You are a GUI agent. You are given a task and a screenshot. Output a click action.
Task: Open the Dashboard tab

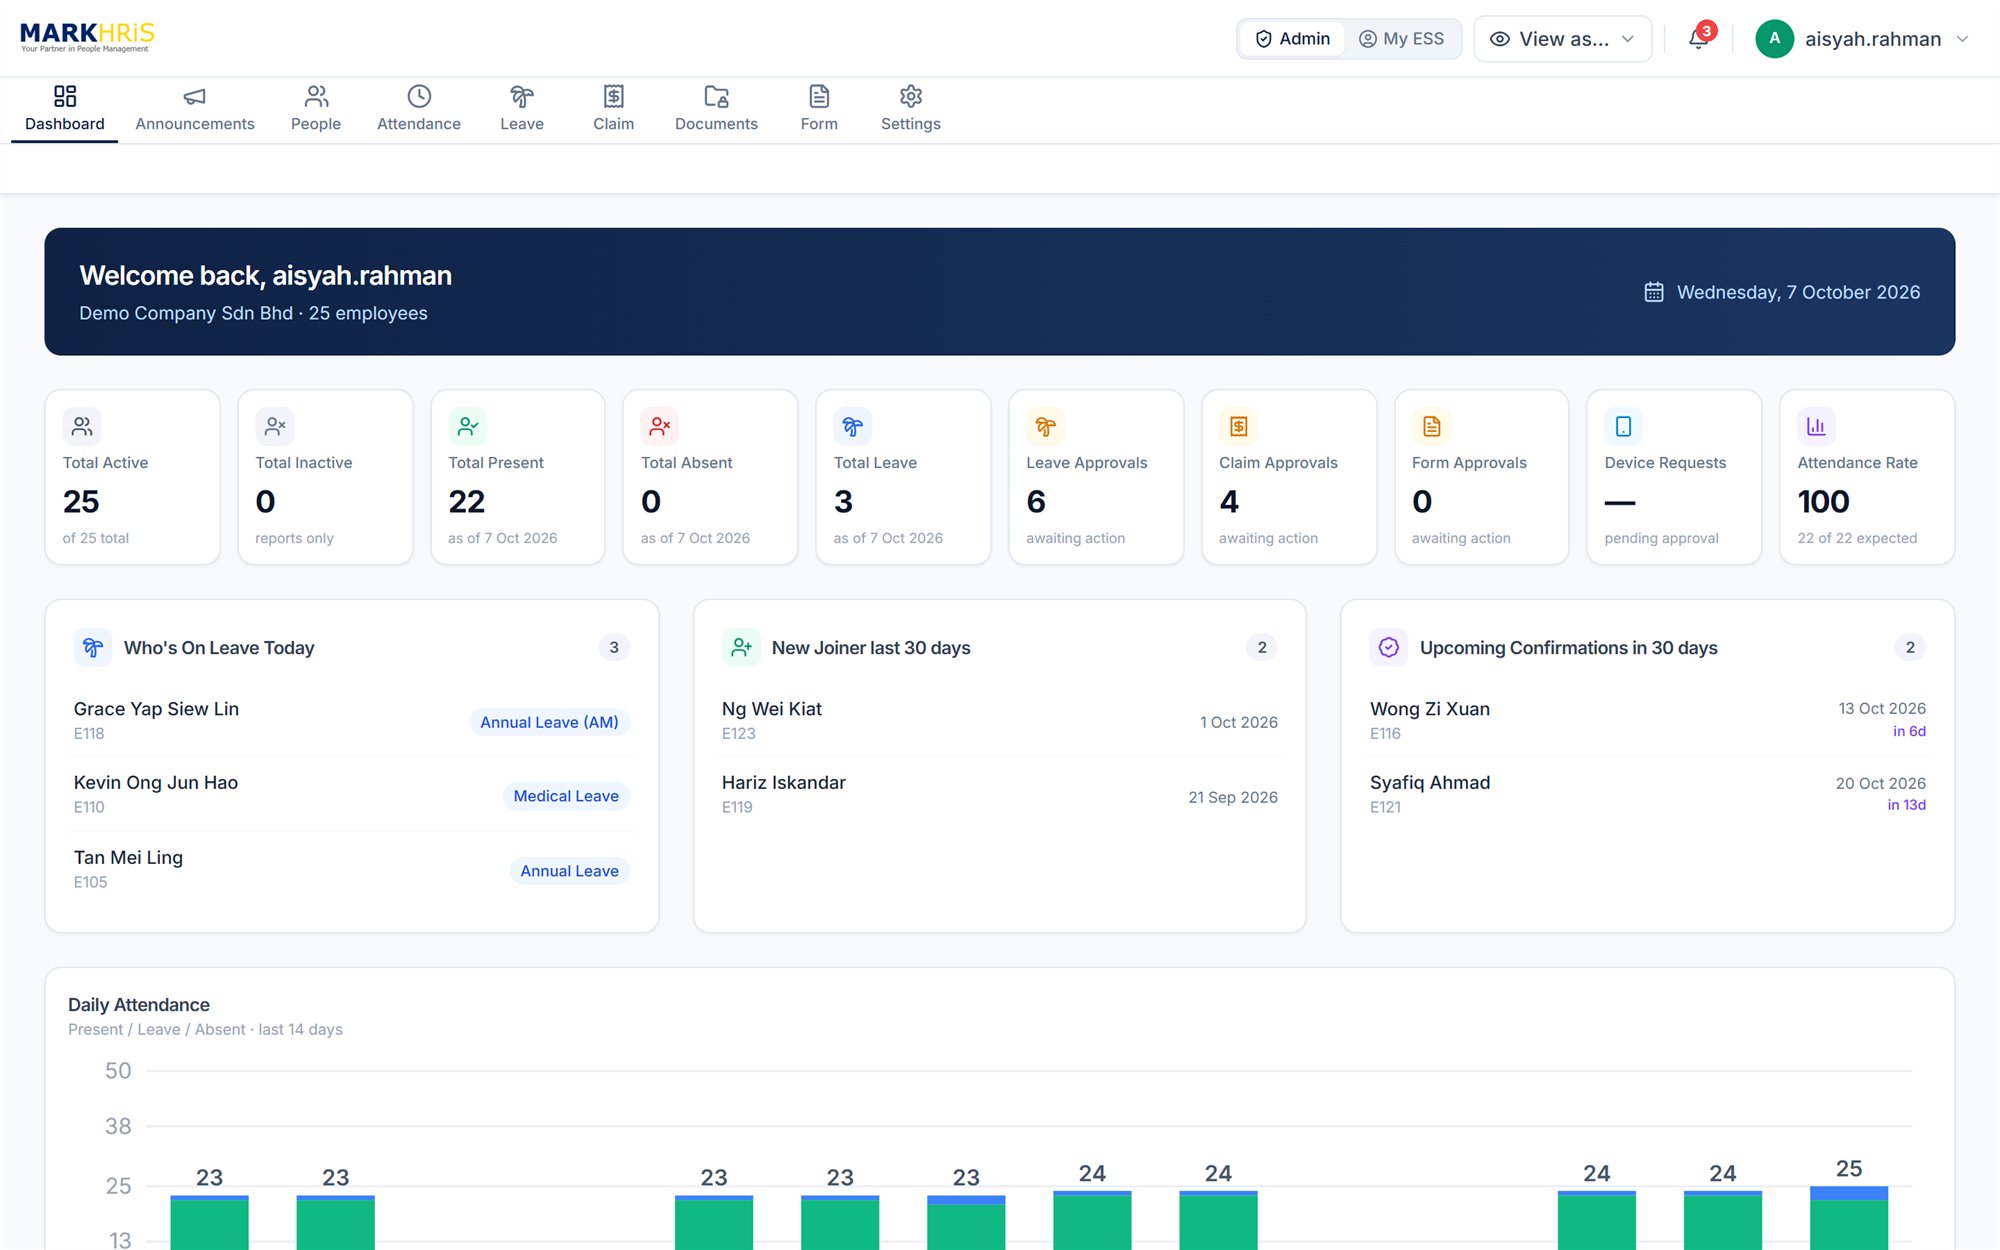pyautogui.click(x=65, y=109)
